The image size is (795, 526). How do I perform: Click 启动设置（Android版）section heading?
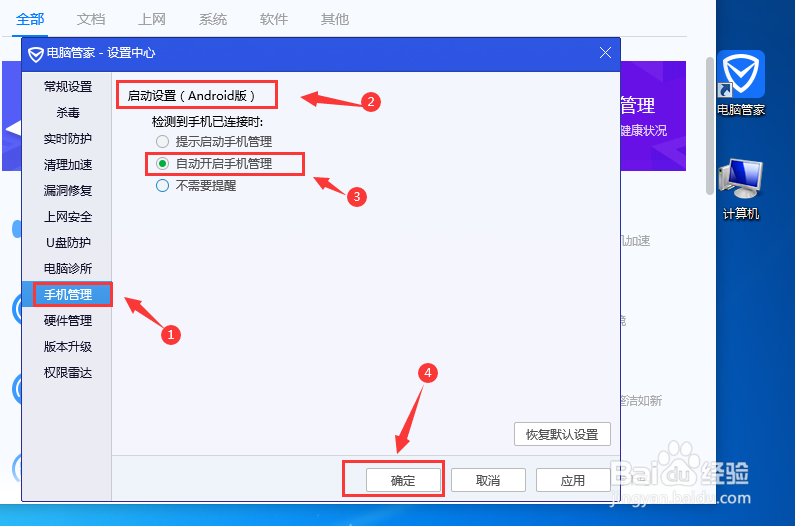coord(191,95)
